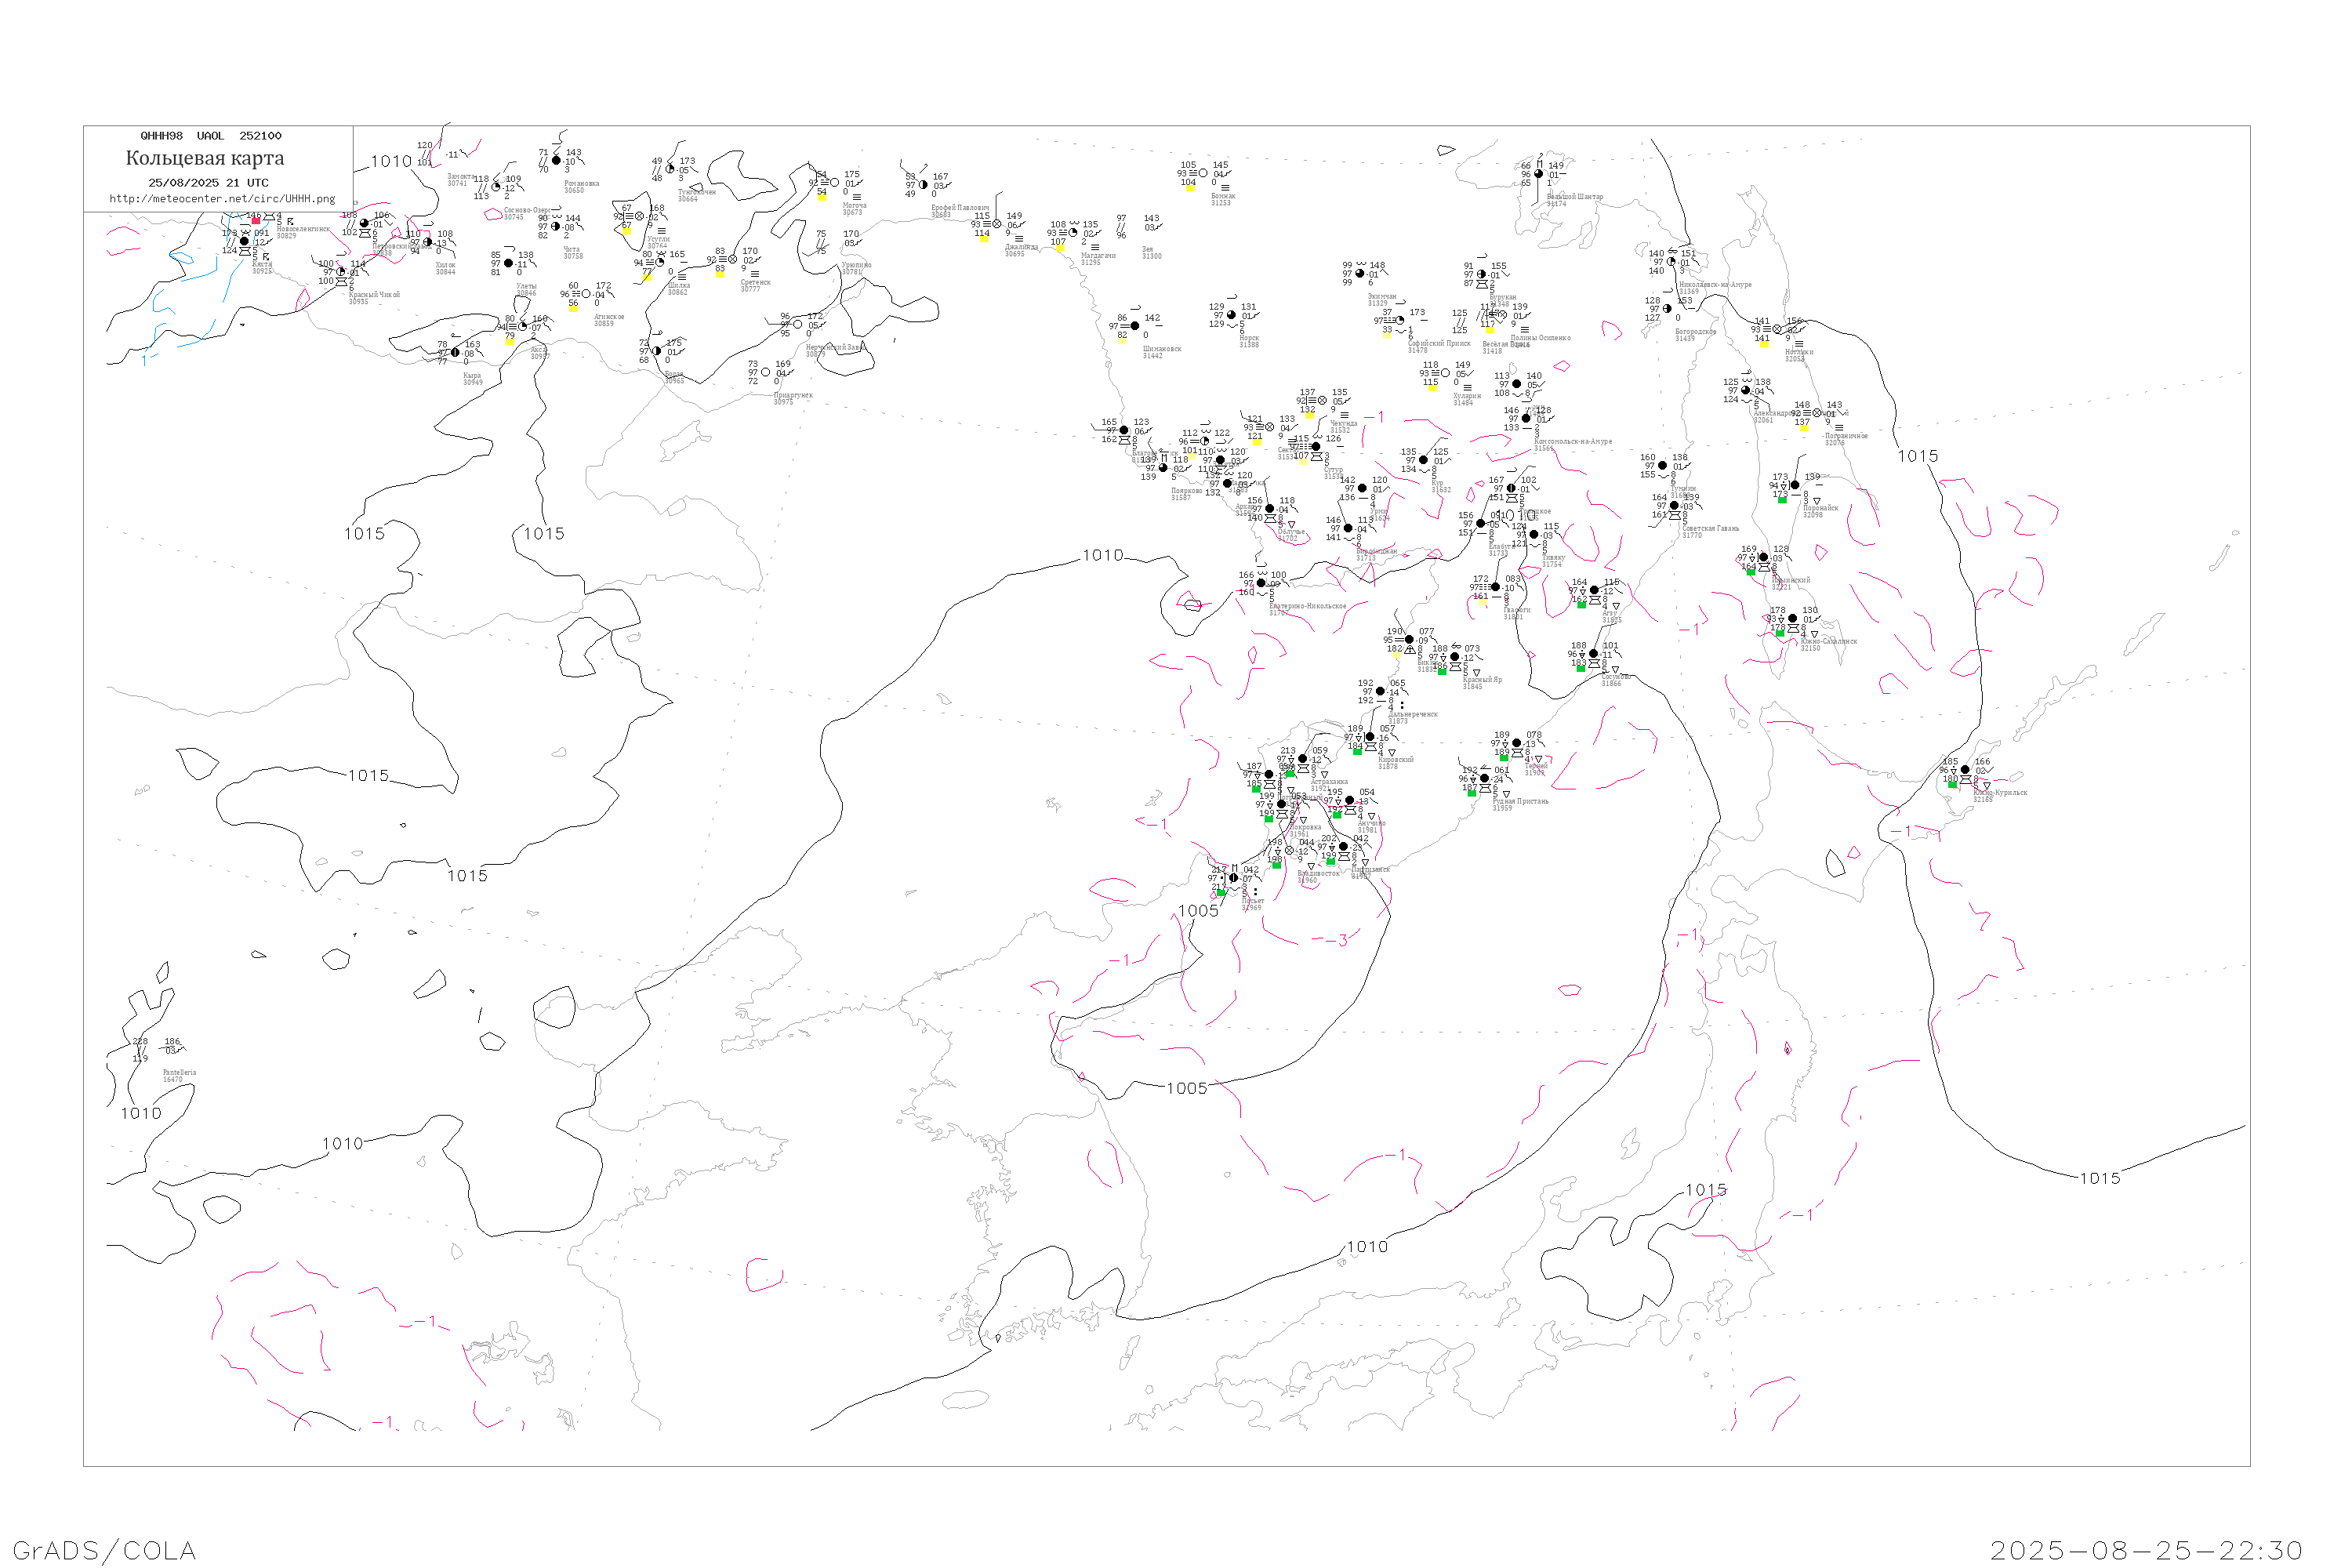The width and height of the screenshot is (2352, 1568).
Task: Click the Романовка station filled circle
Action: (x=557, y=161)
